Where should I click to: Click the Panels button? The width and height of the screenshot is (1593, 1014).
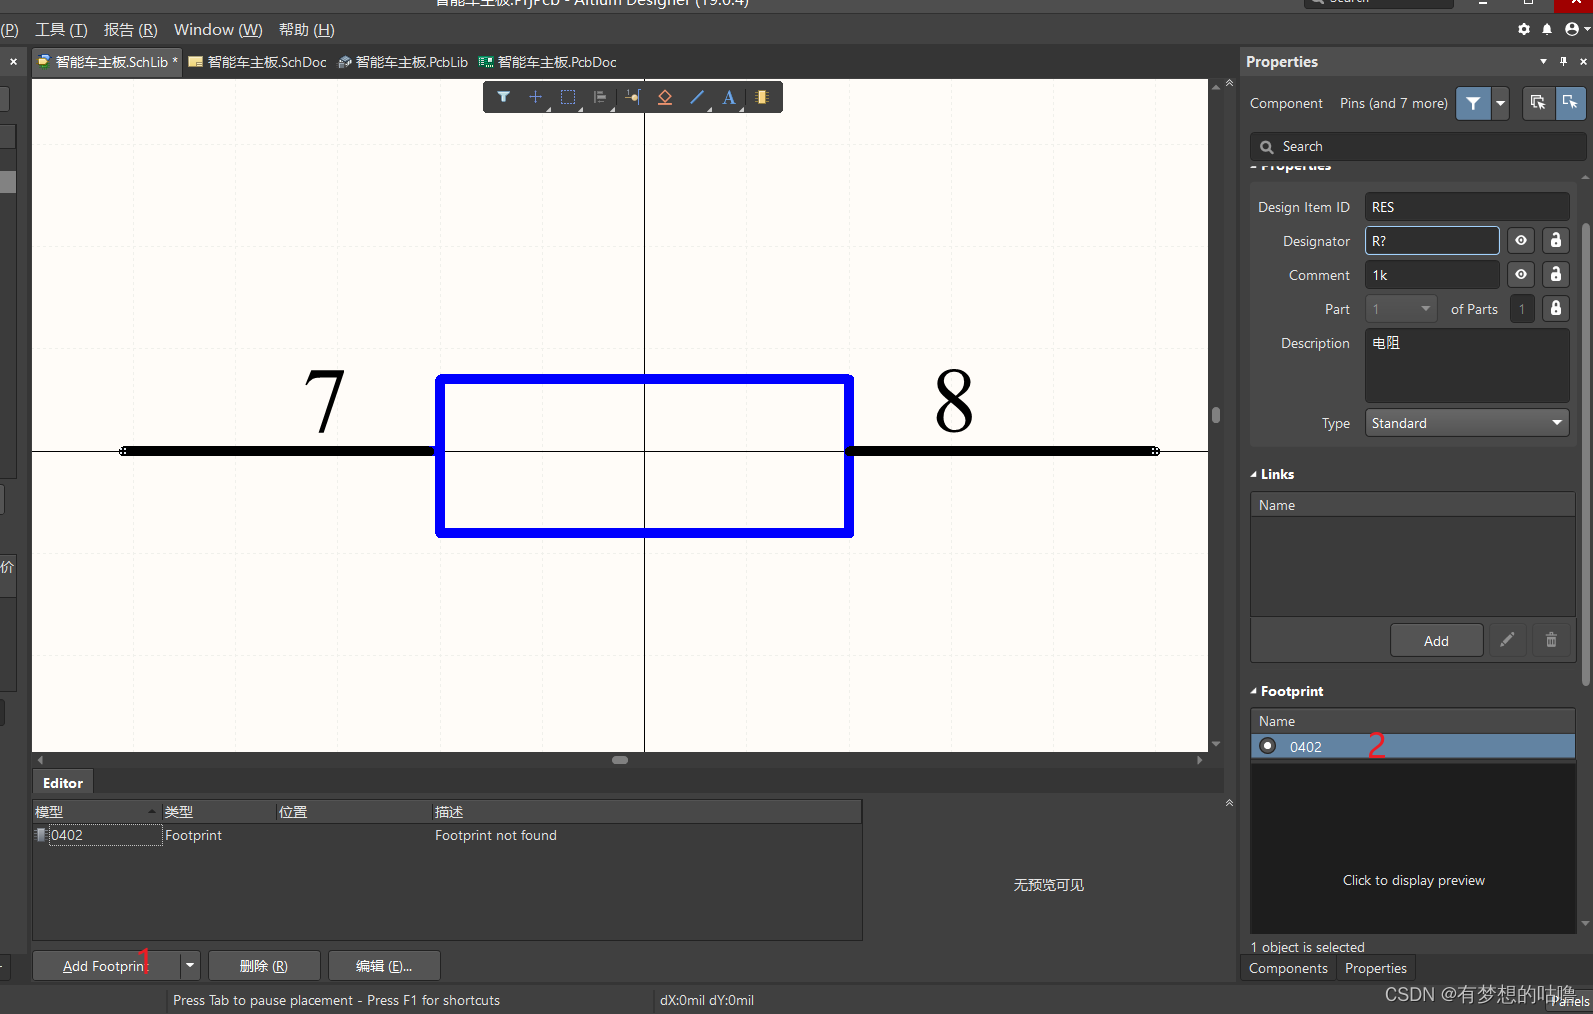[x=1570, y=1001]
